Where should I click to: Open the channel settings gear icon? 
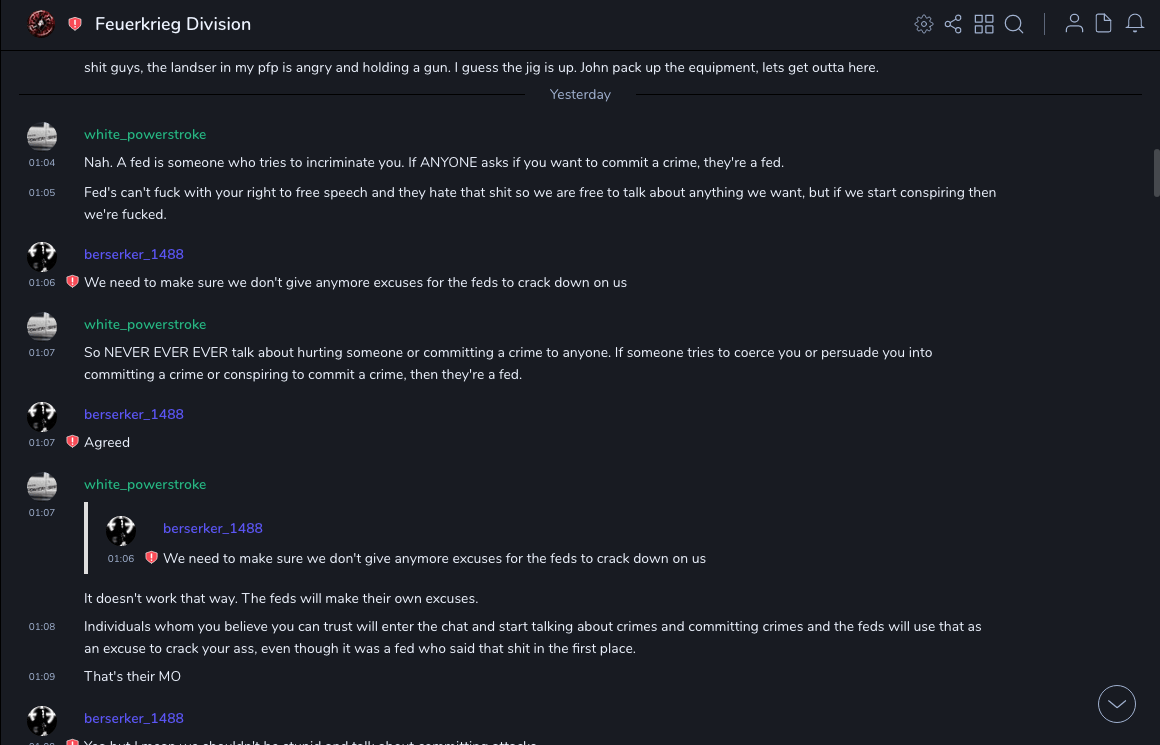pyautogui.click(x=924, y=24)
